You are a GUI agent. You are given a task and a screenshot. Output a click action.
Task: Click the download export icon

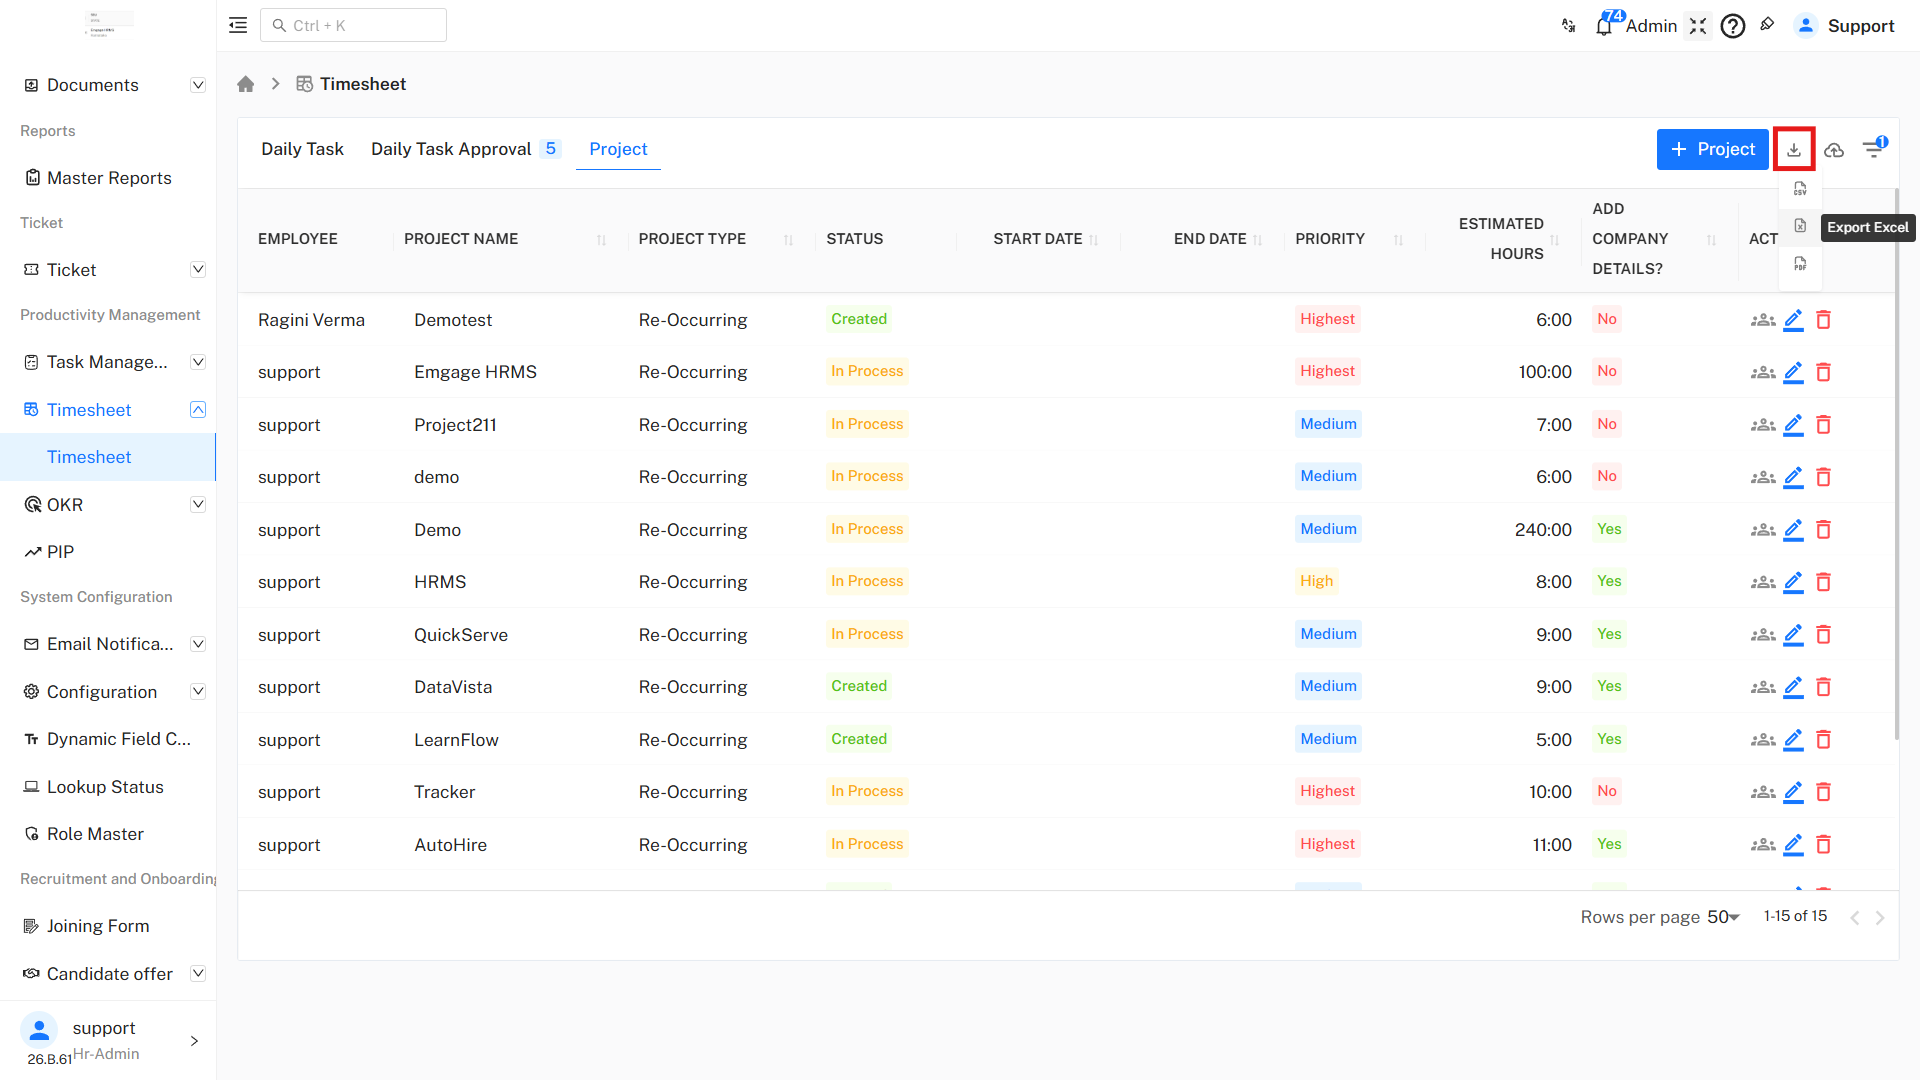(1794, 149)
